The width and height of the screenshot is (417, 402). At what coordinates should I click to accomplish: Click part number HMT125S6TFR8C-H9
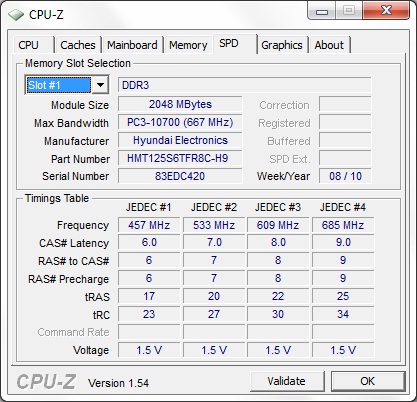(180, 158)
